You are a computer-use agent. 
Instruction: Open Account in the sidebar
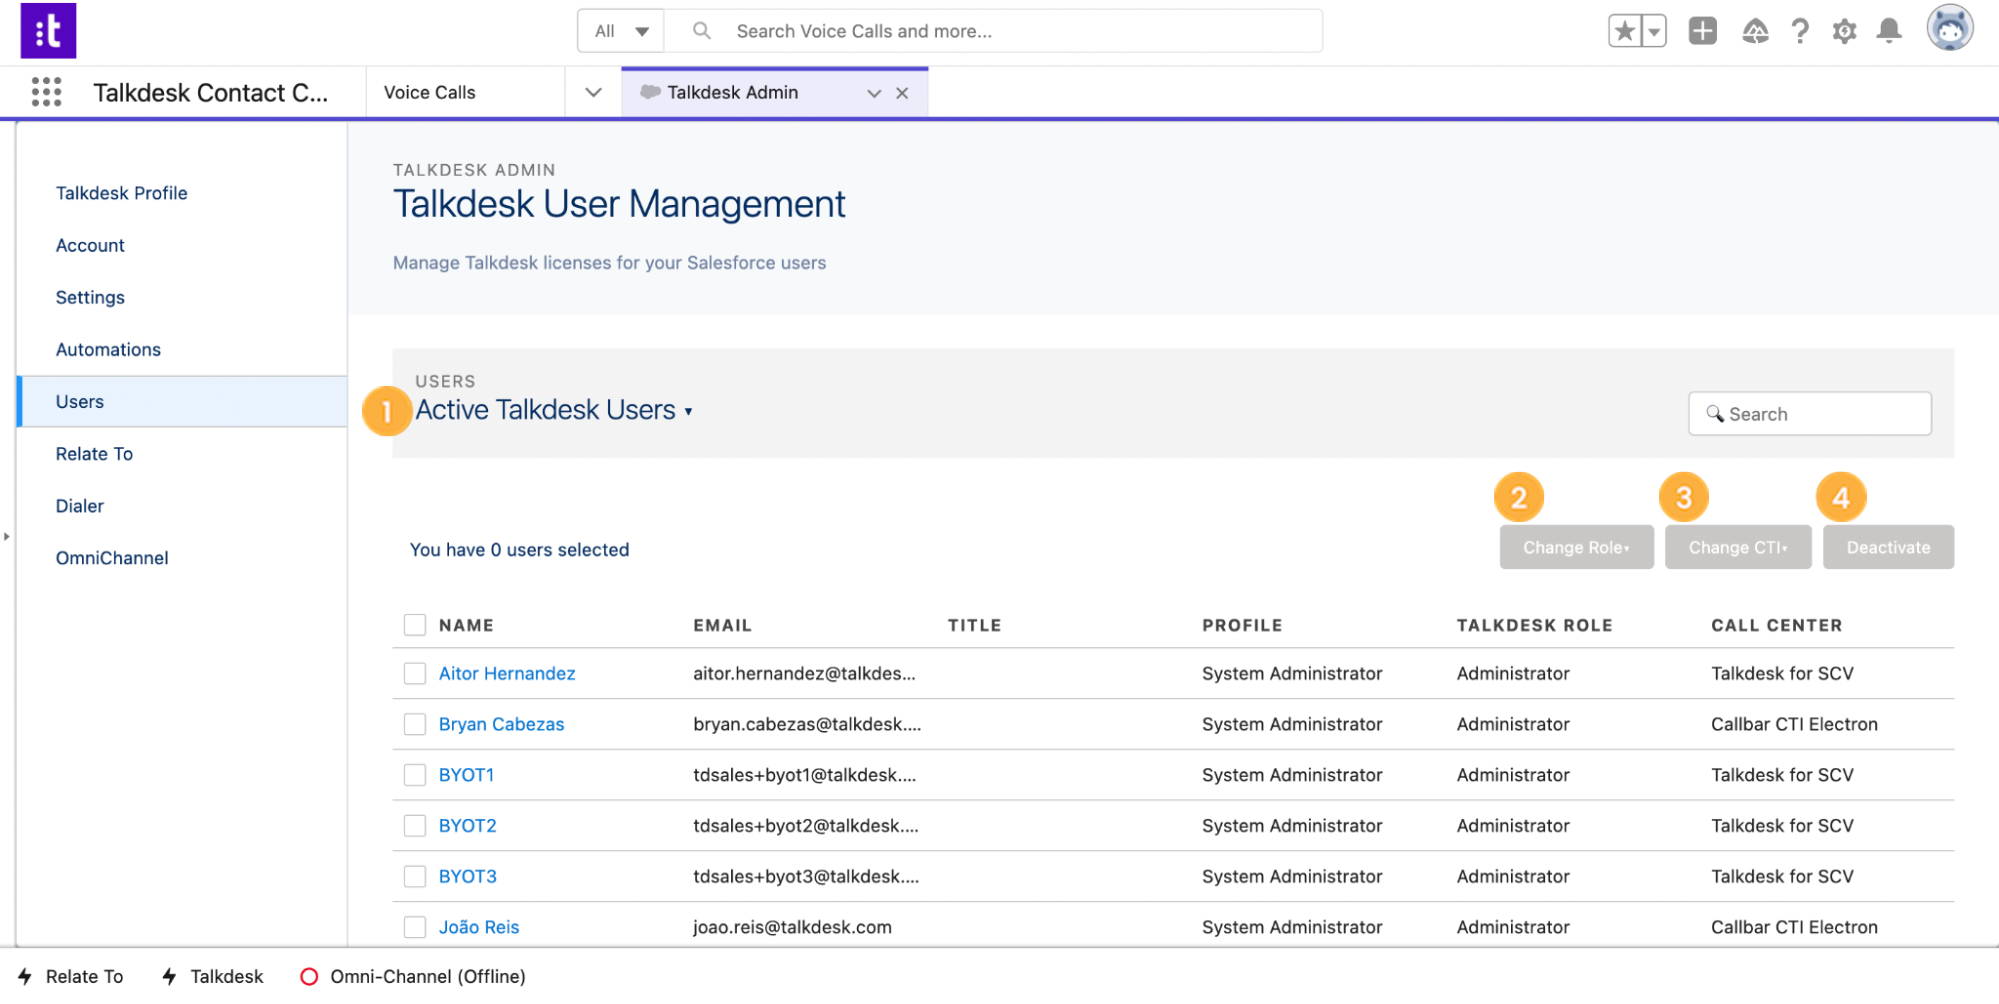pyautogui.click(x=90, y=245)
